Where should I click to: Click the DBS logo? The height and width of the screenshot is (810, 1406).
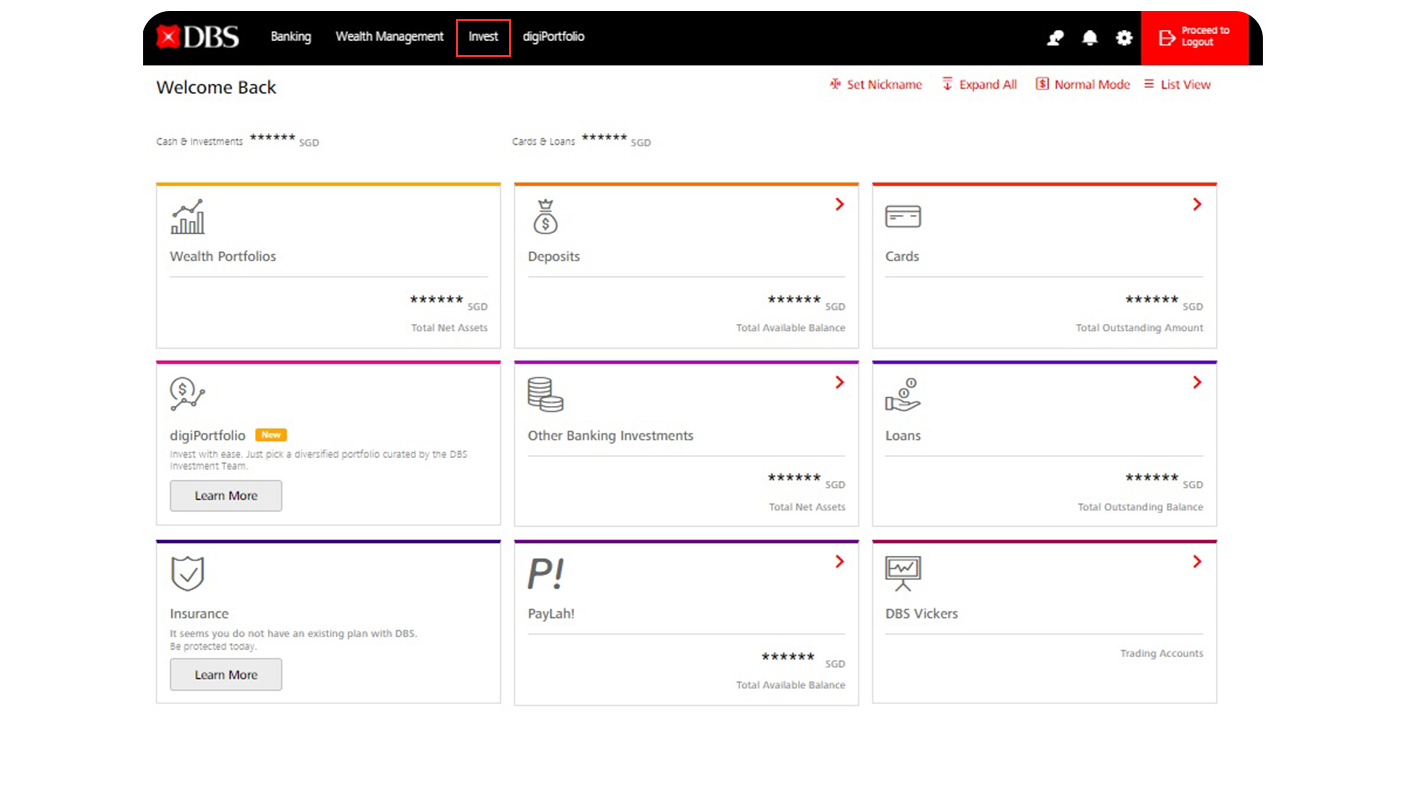click(x=198, y=38)
